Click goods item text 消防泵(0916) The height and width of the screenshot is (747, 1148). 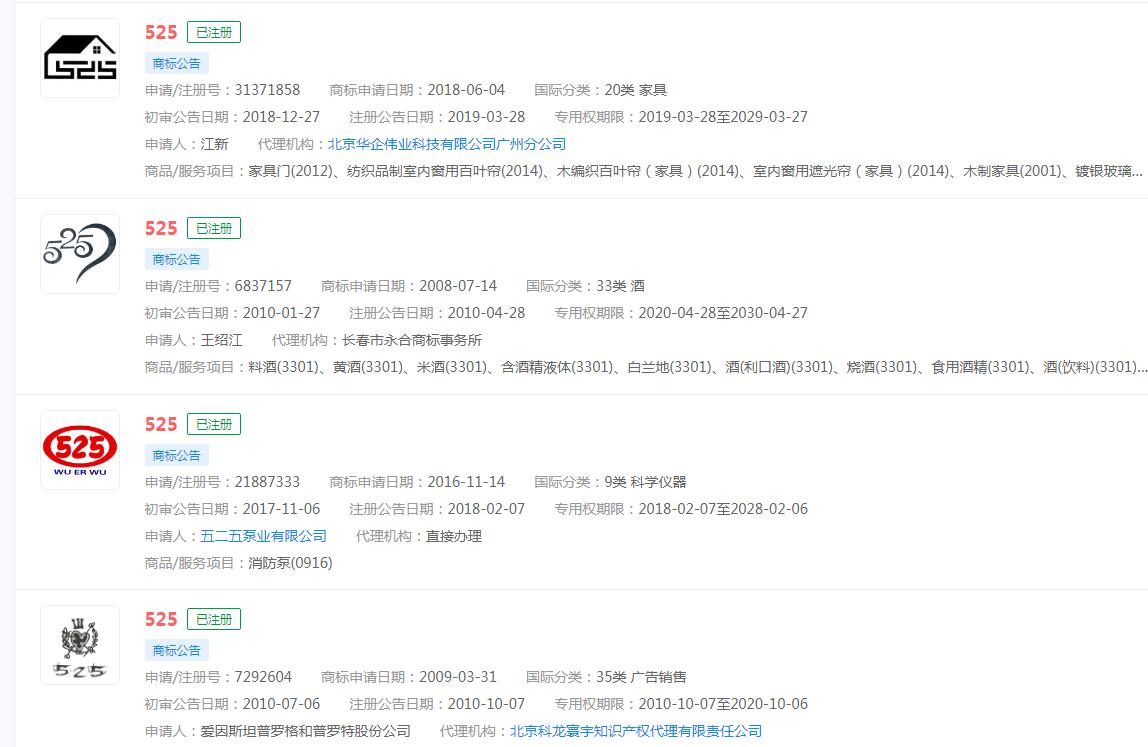pos(290,563)
